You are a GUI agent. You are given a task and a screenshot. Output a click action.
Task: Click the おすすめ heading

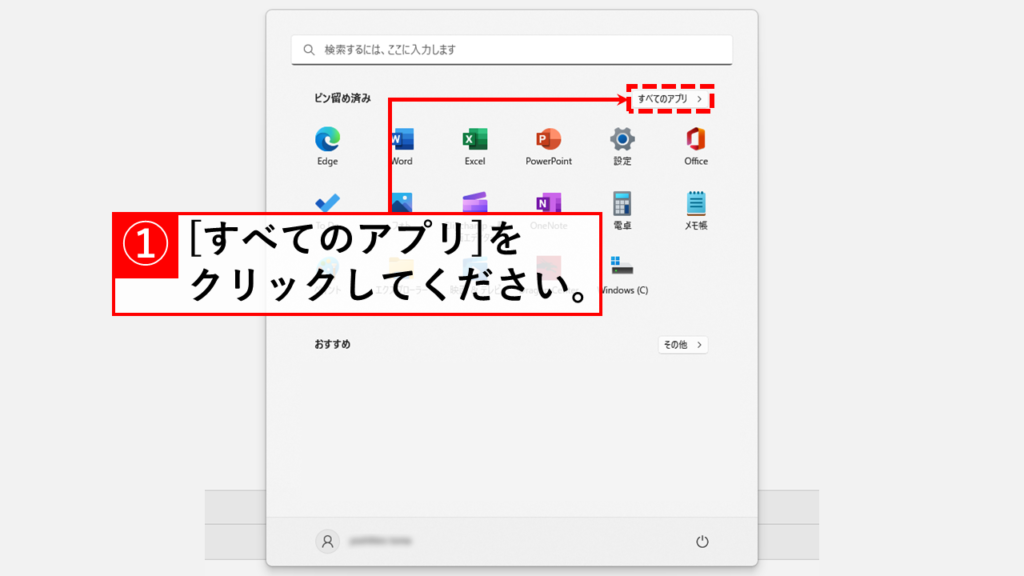pyautogui.click(x=332, y=344)
